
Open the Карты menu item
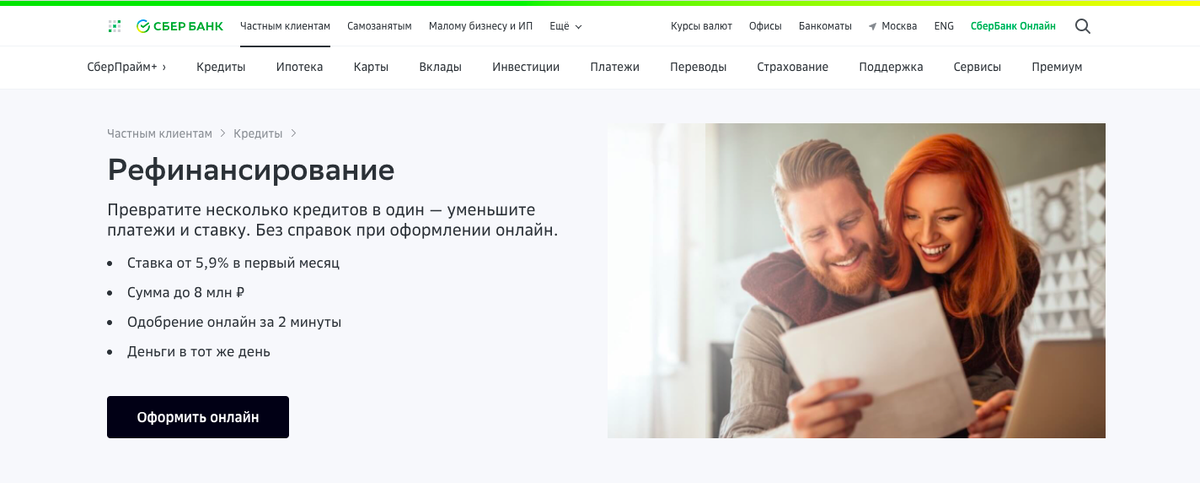coord(371,67)
